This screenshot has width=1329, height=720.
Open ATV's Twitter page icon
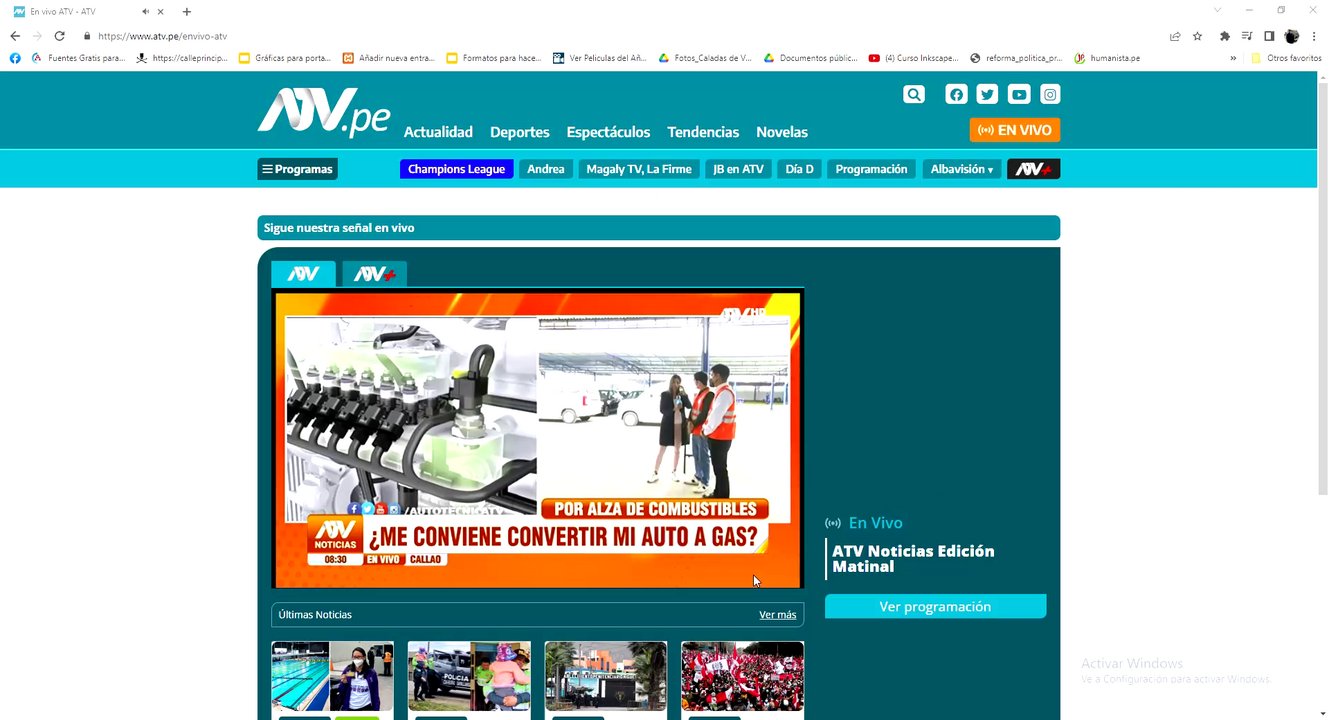(988, 94)
